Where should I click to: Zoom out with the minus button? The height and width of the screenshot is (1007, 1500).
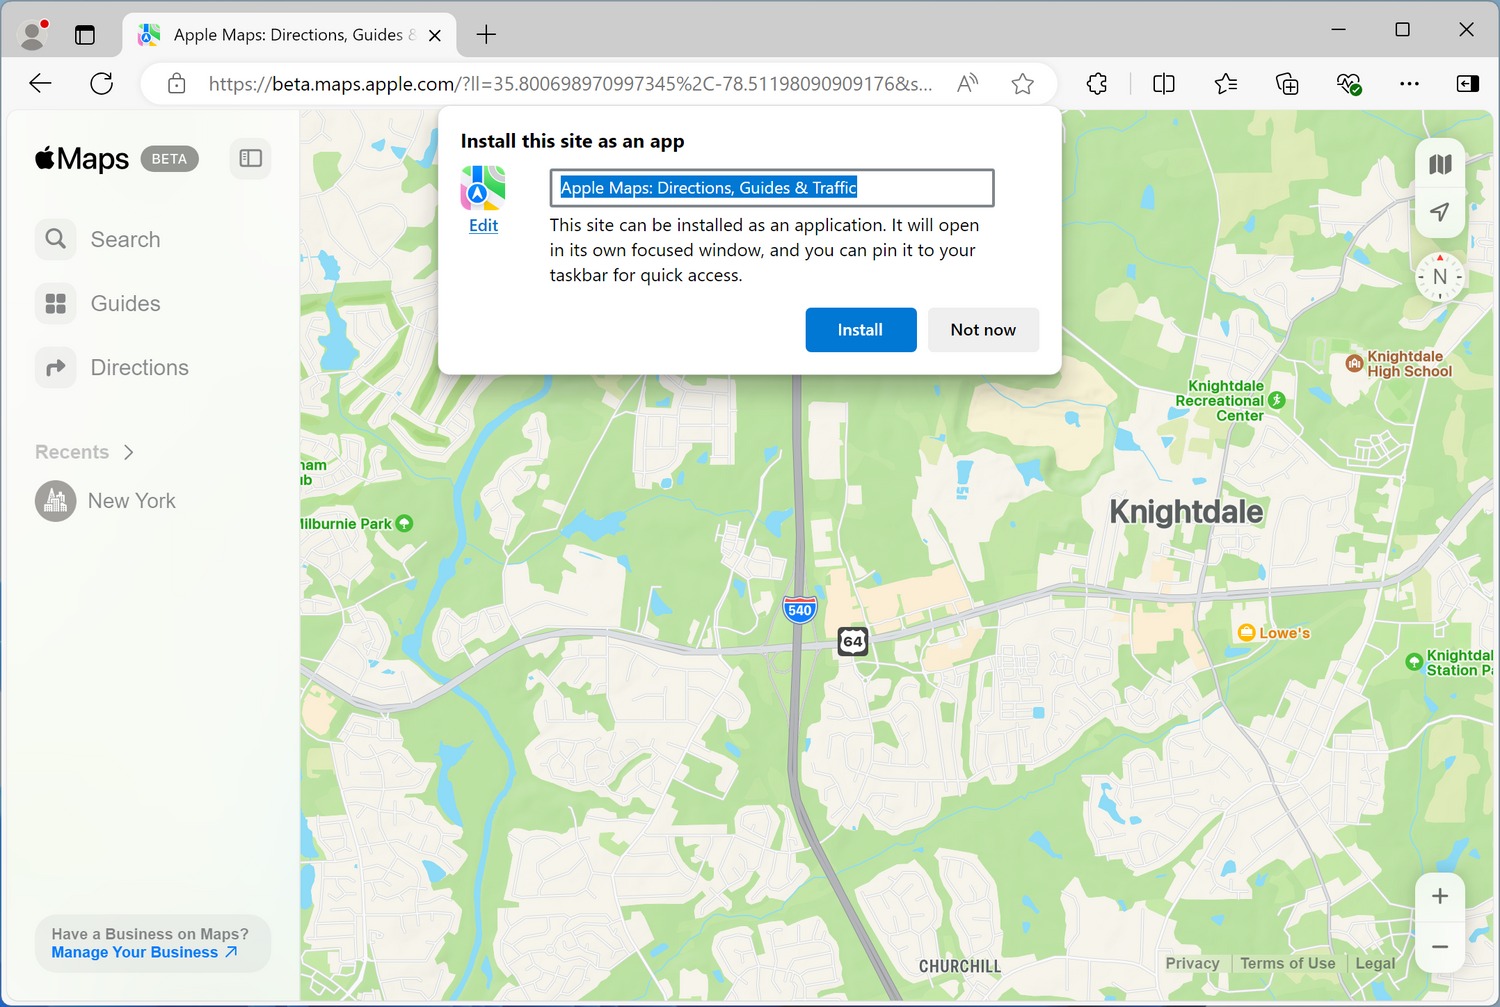pyautogui.click(x=1440, y=946)
